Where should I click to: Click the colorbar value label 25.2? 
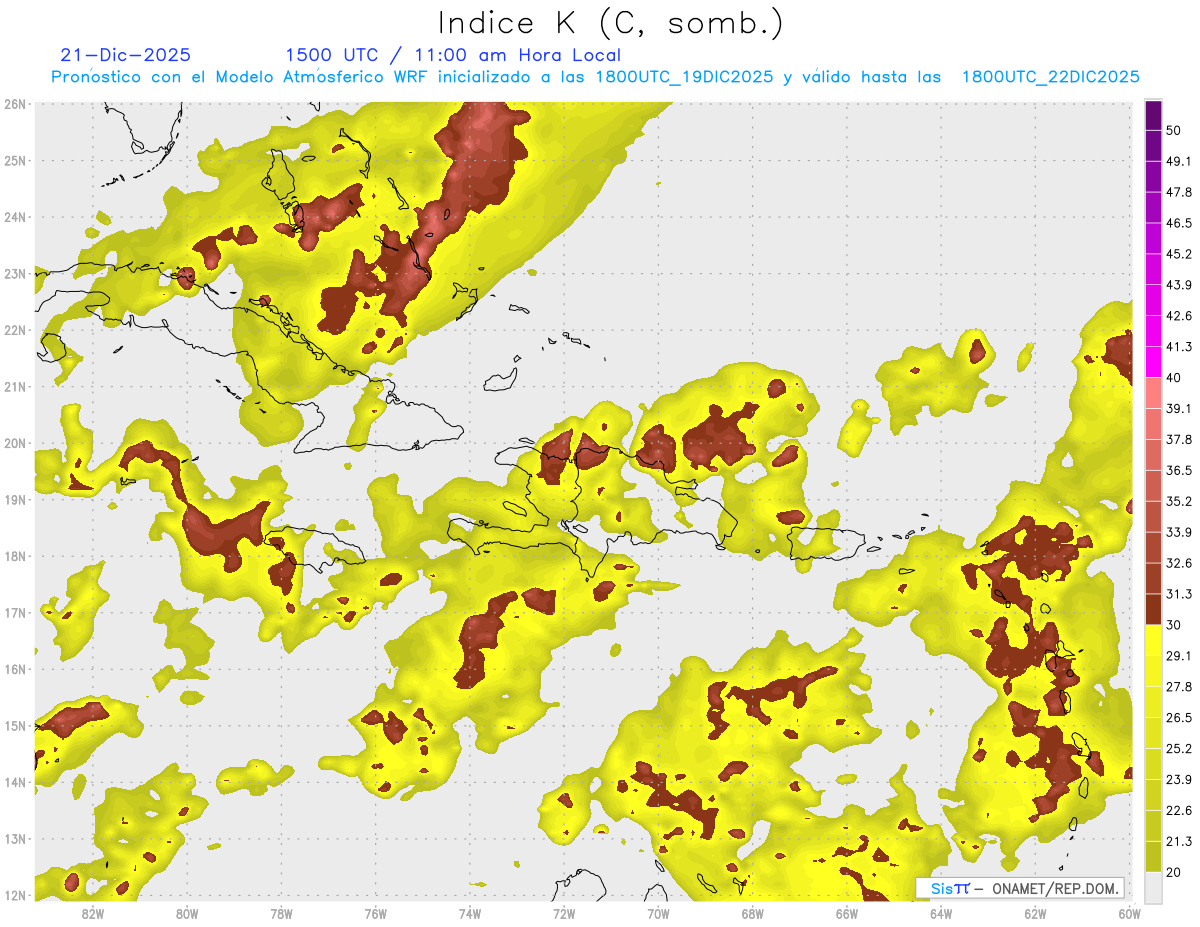click(x=1179, y=749)
